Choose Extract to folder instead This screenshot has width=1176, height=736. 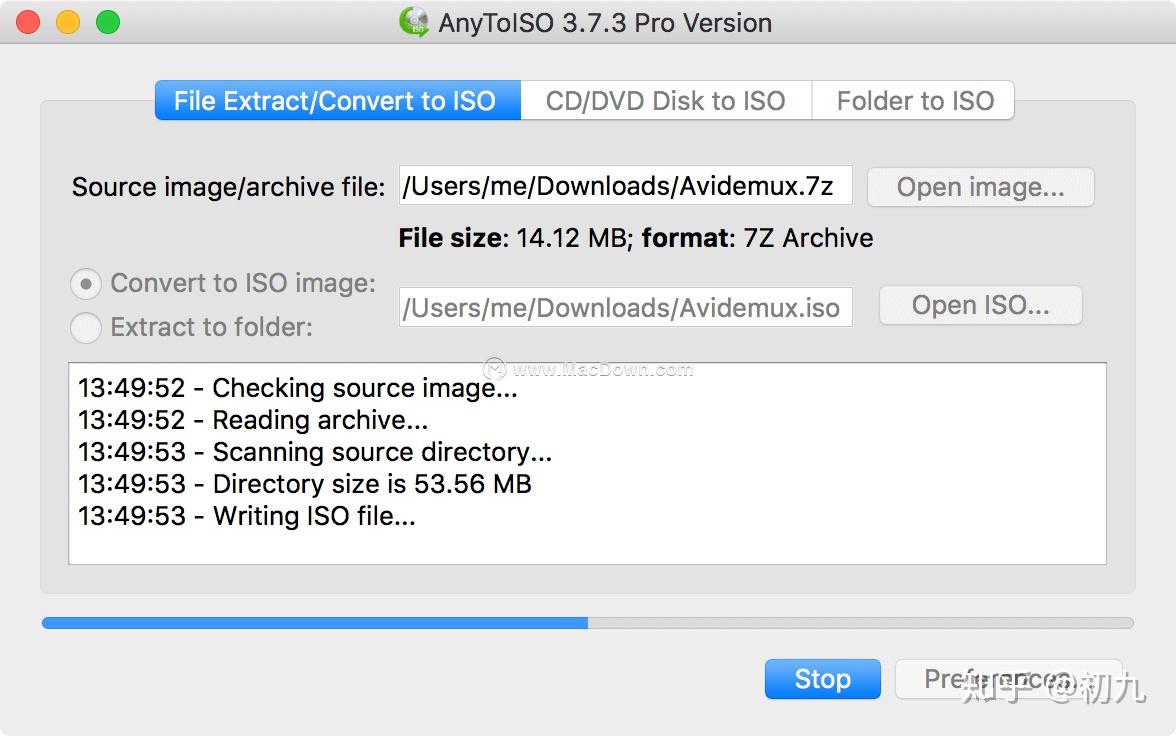[x=86, y=327]
